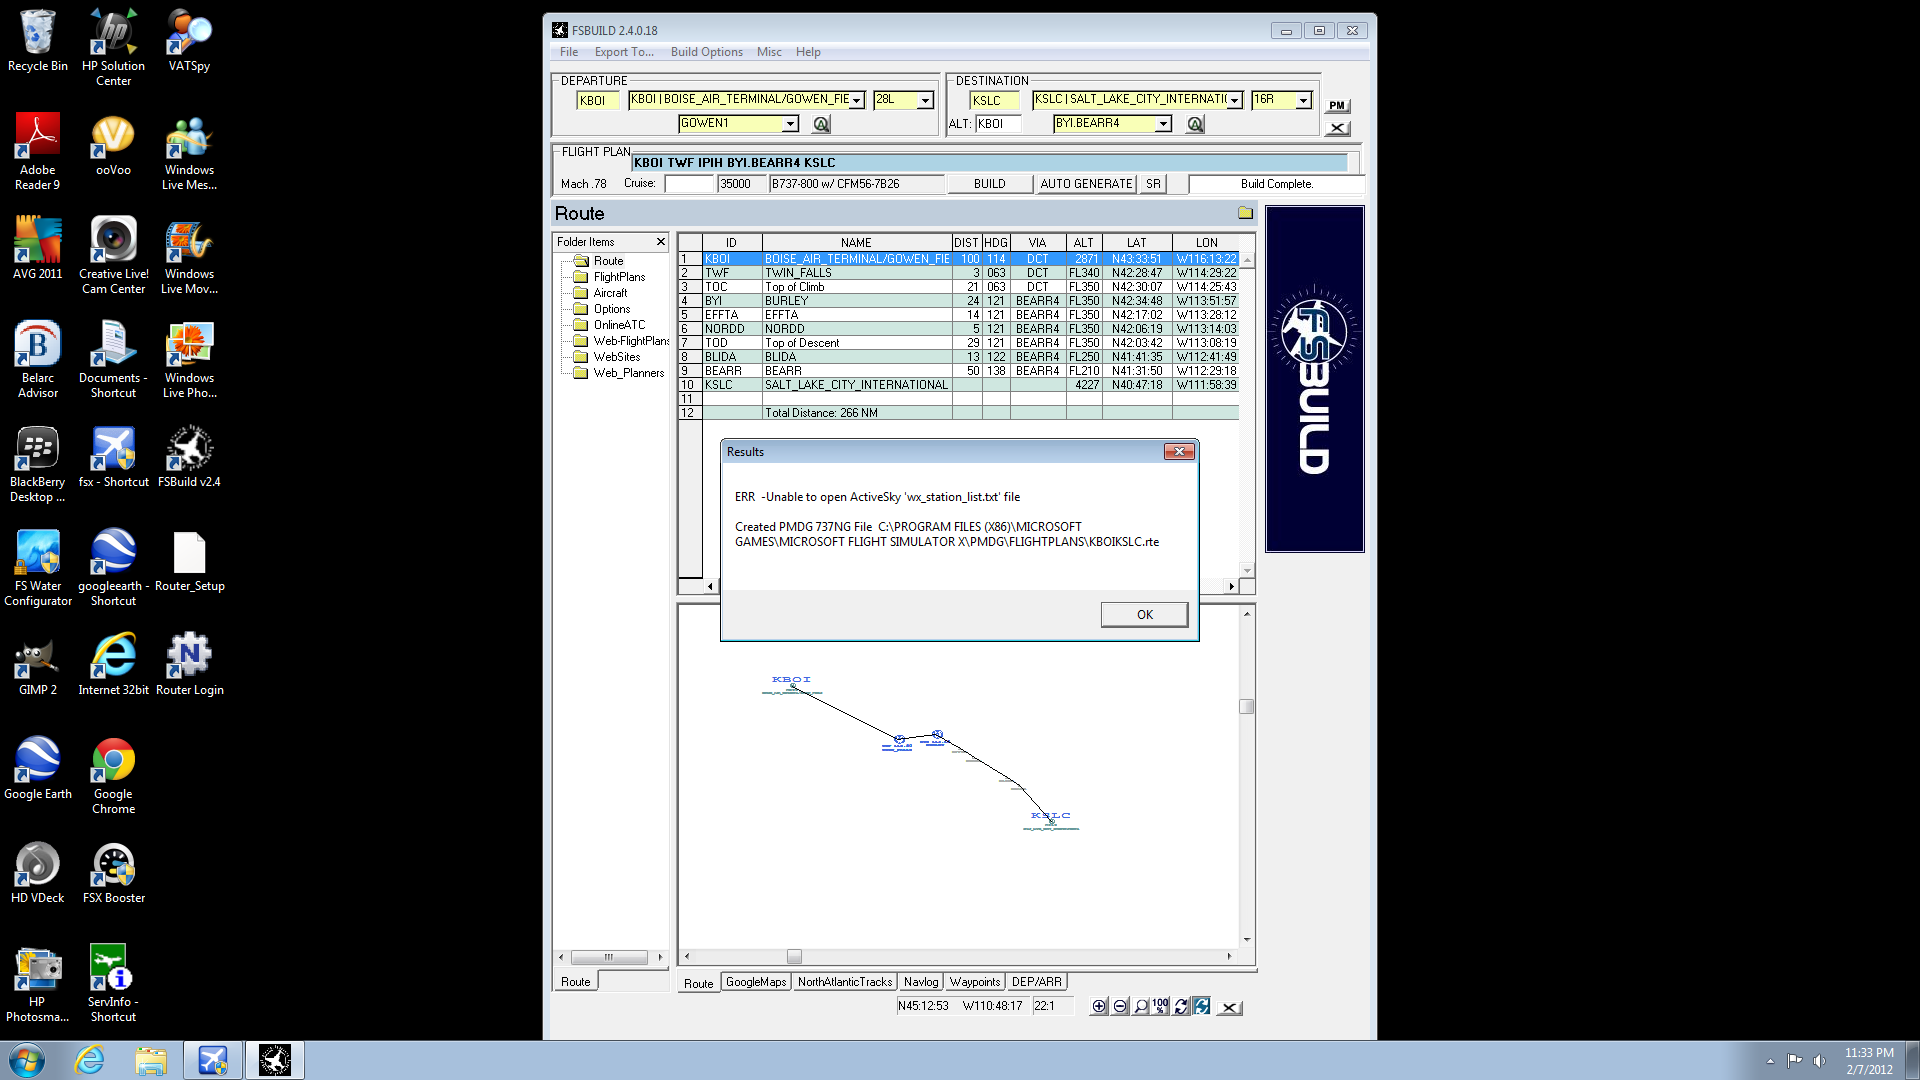Open Adobe Reader 9 desktop icon
This screenshot has height=1080, width=1920.
coord(38,152)
